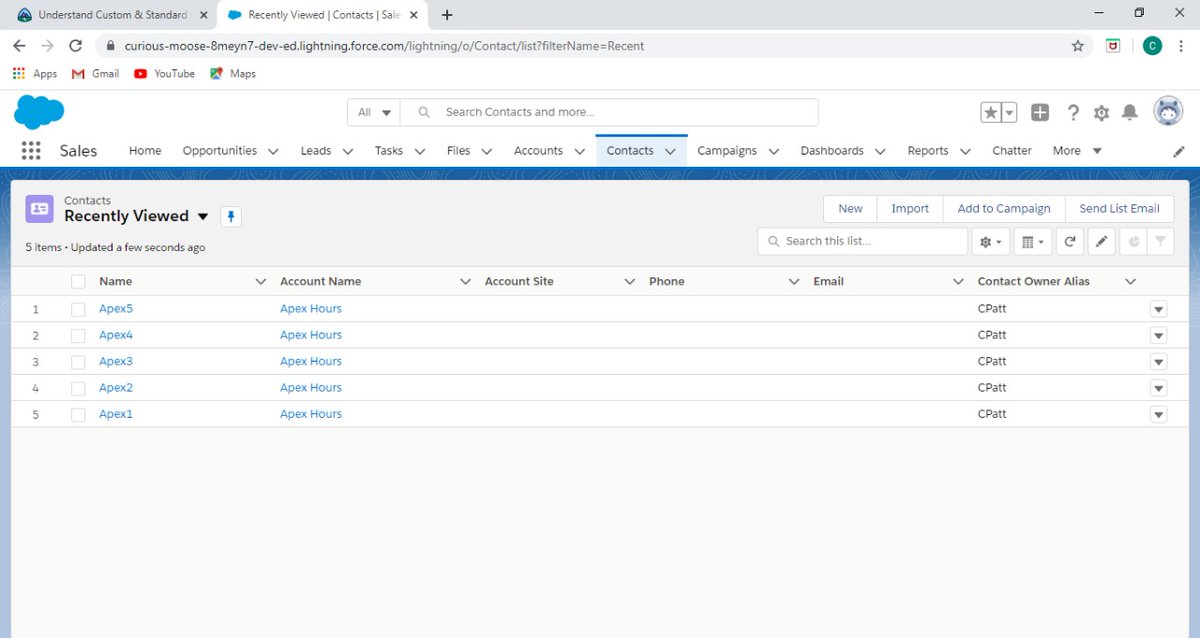Click the Import button
Image resolution: width=1200 pixels, height=638 pixels.
pos(910,208)
